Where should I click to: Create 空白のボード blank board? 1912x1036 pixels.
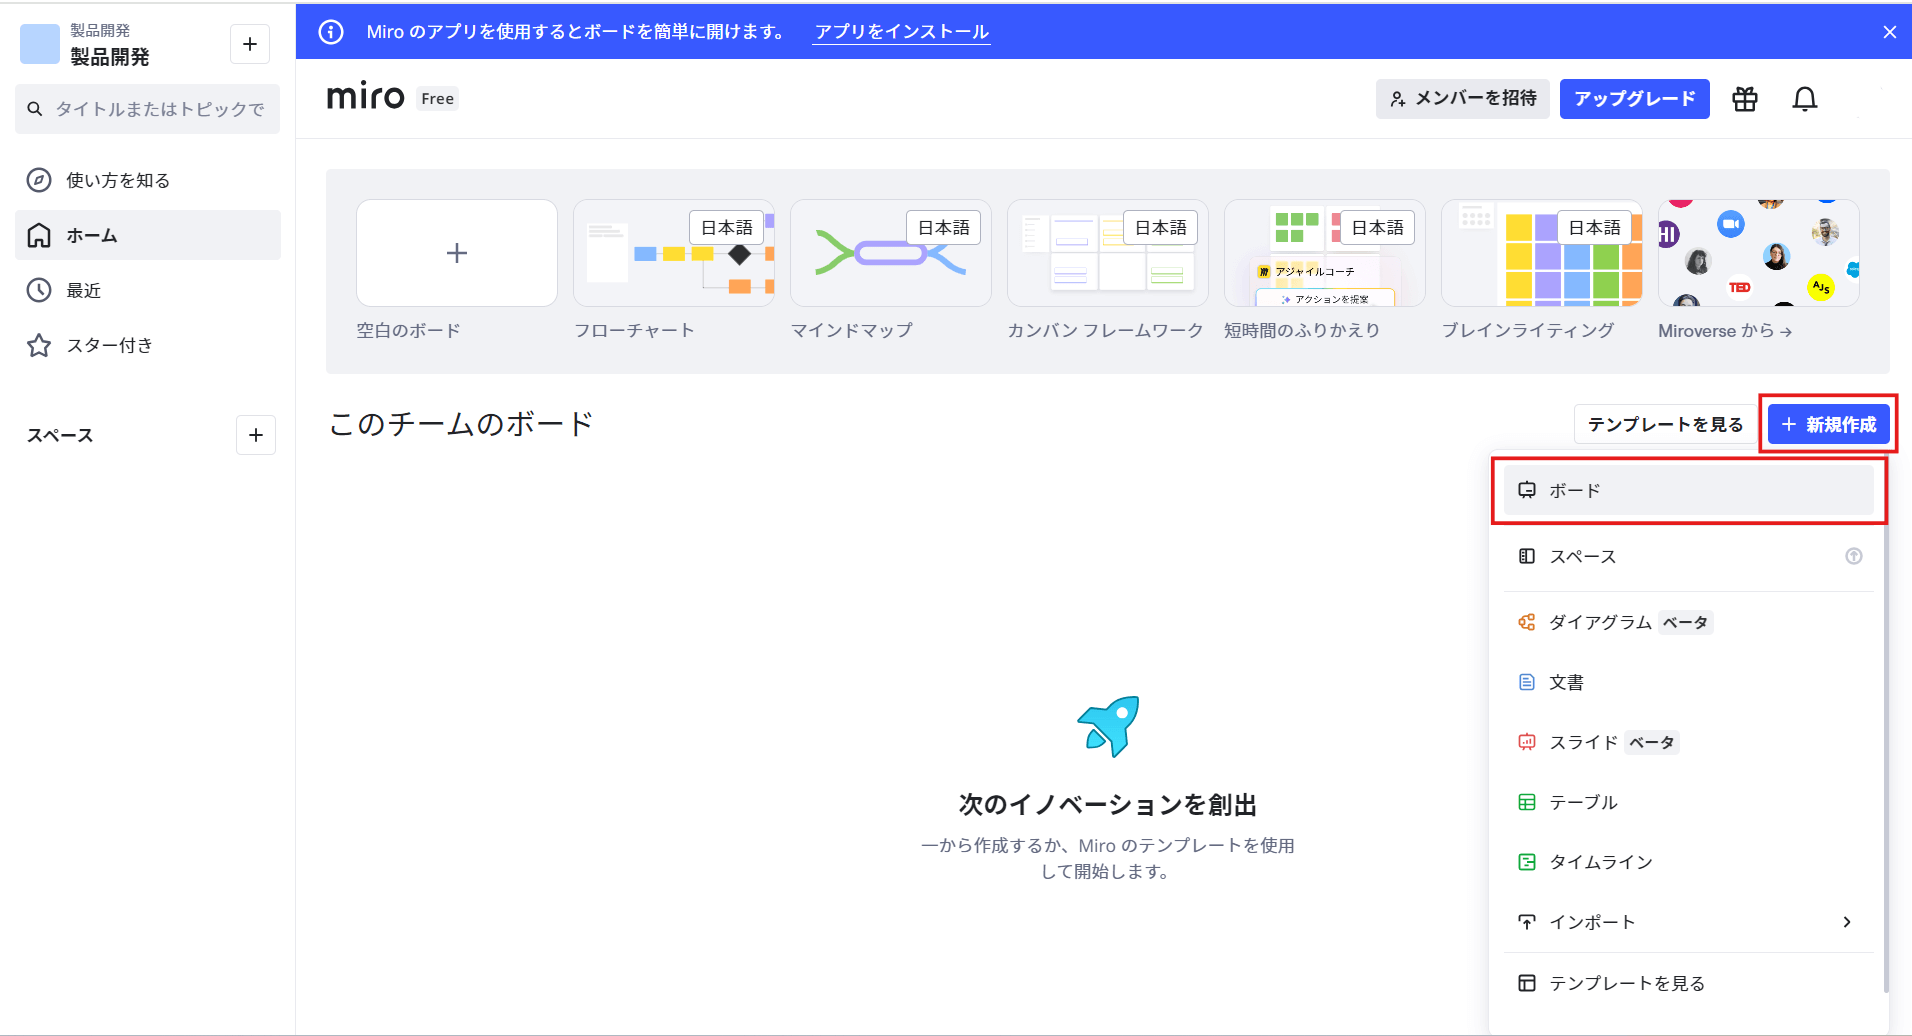(x=457, y=253)
